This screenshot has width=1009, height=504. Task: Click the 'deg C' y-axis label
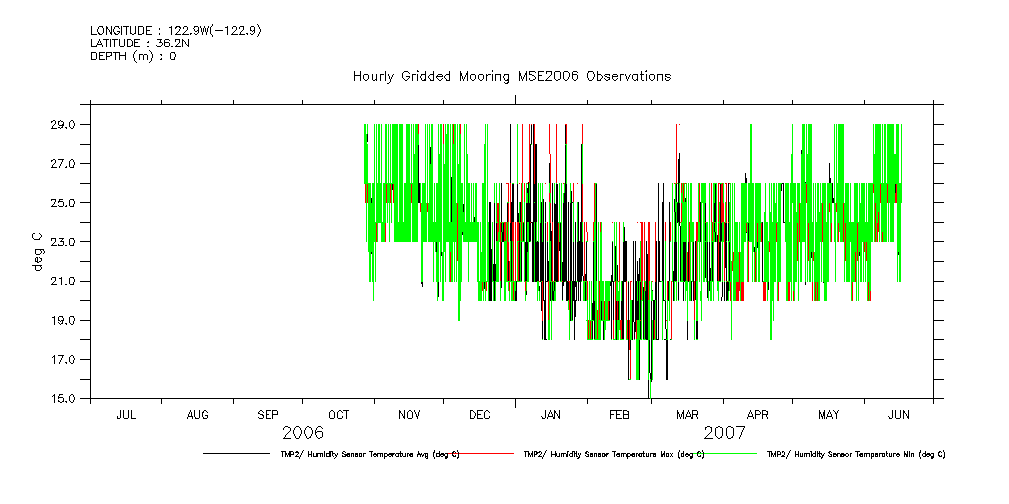[38, 252]
